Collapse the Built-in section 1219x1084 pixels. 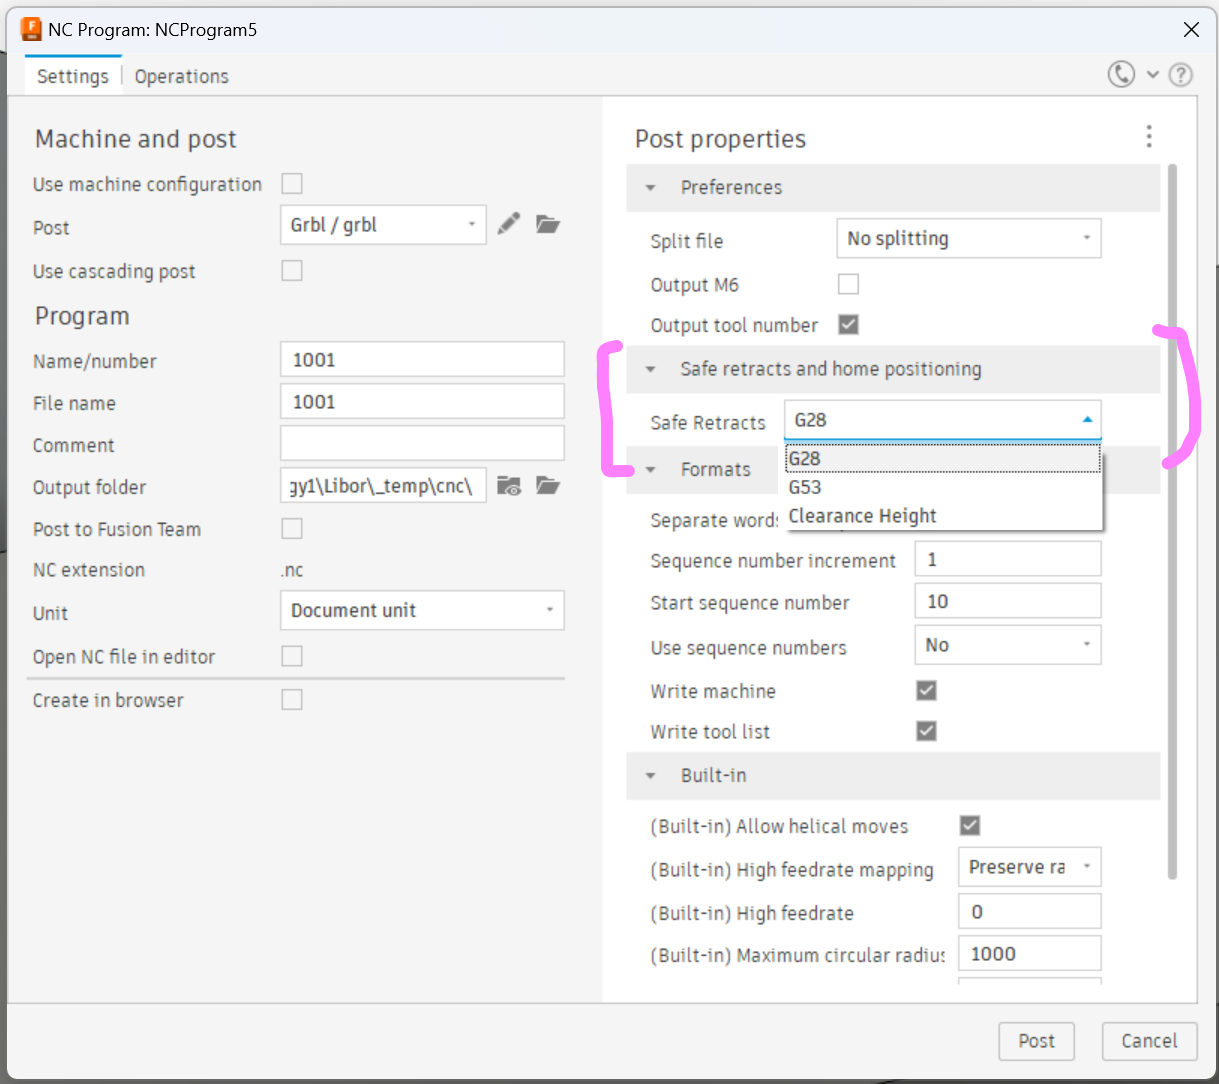[x=651, y=776]
